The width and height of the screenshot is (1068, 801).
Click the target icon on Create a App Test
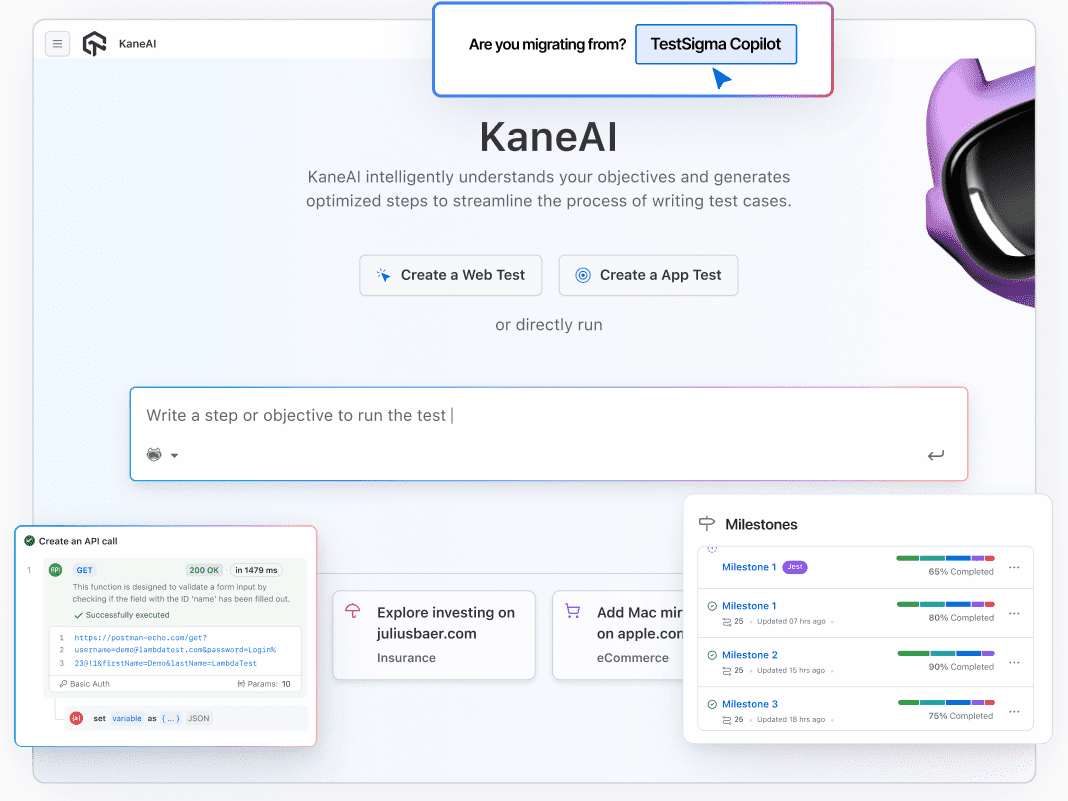click(x=583, y=275)
